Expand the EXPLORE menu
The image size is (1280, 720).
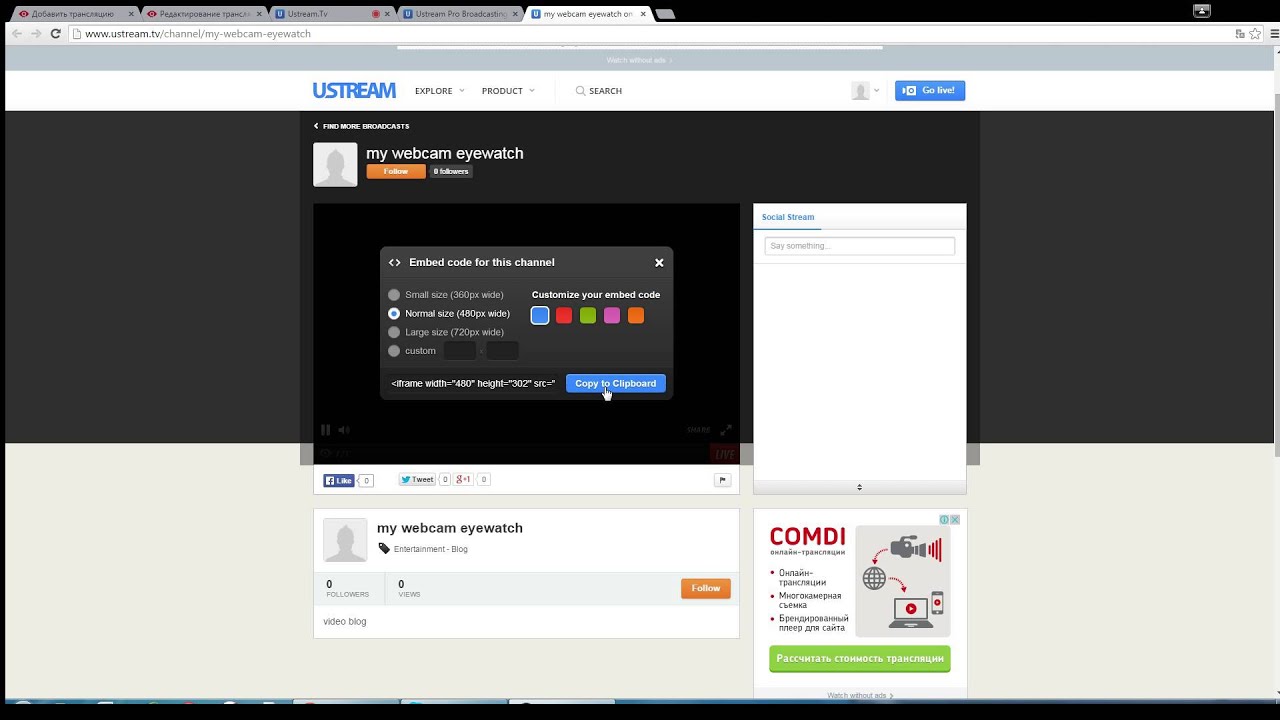(440, 91)
